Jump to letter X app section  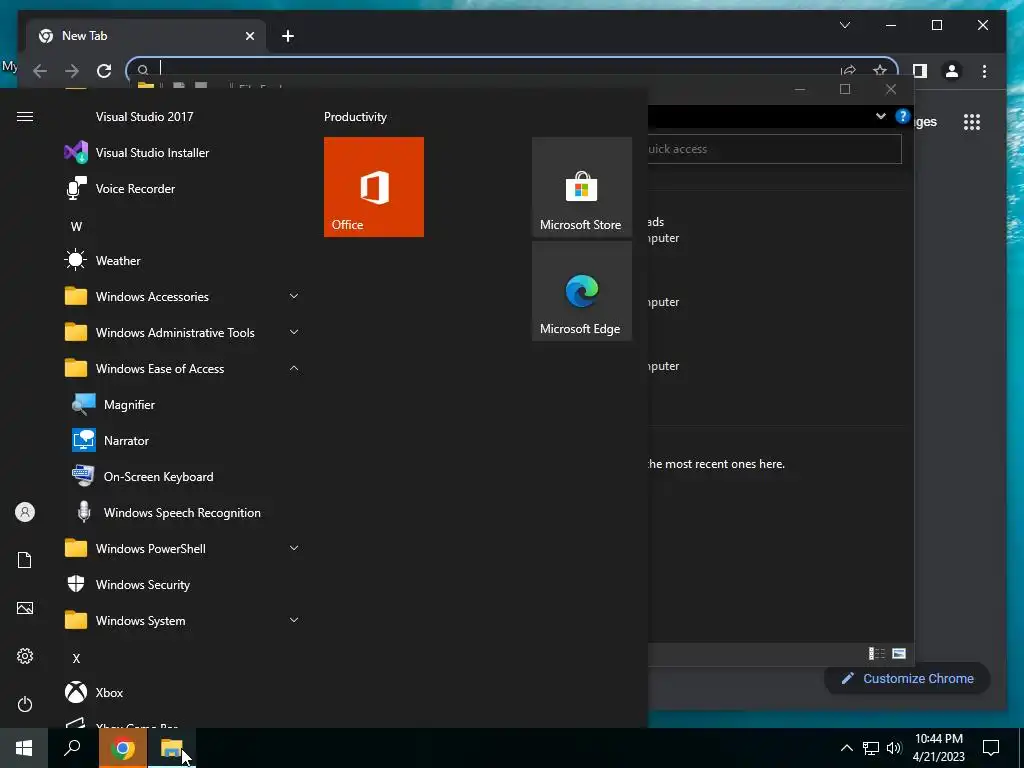pos(76,658)
